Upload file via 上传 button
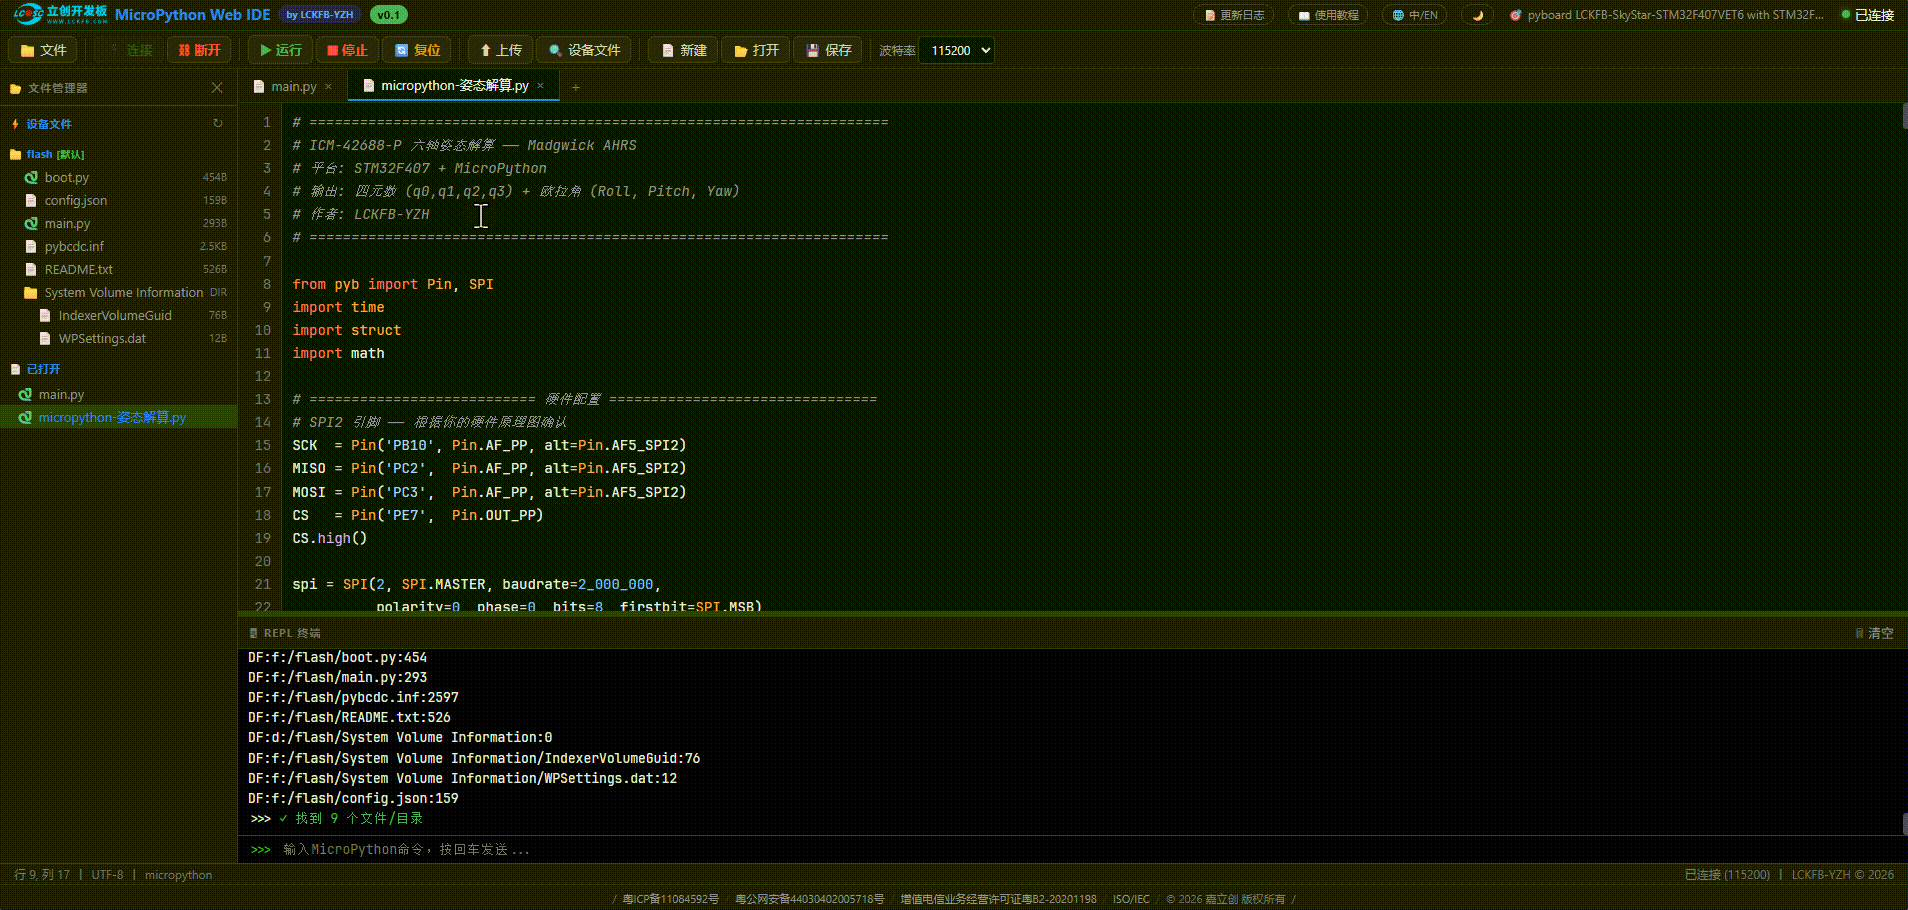The image size is (1908, 910). [500, 50]
